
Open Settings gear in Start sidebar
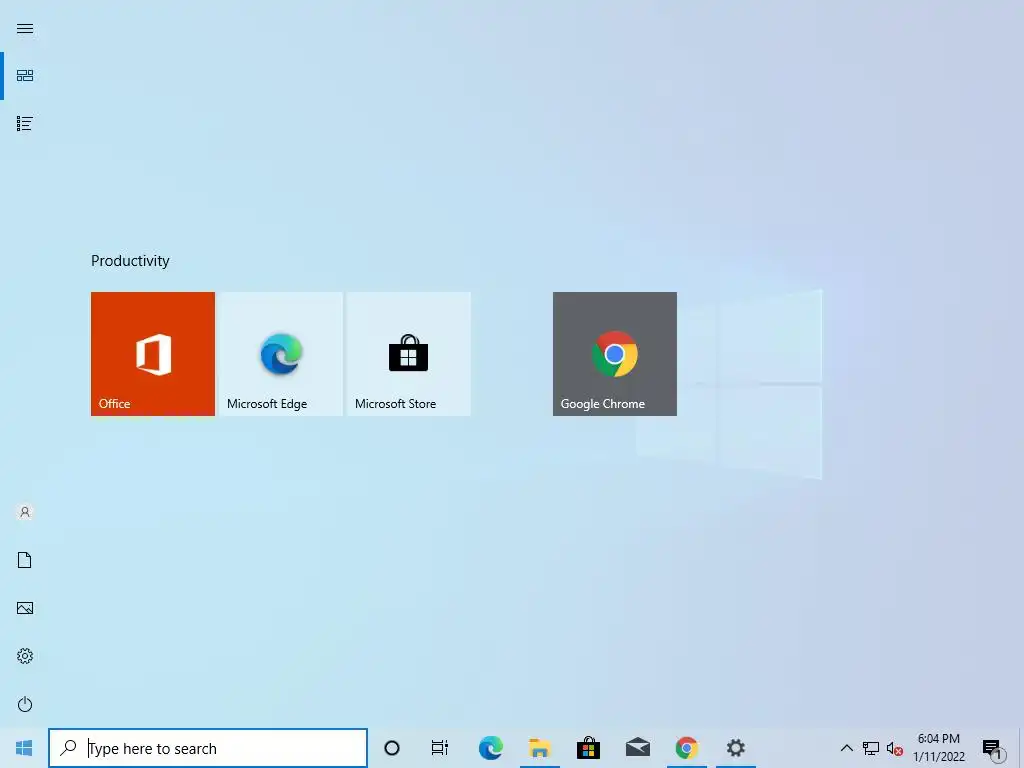coord(25,656)
